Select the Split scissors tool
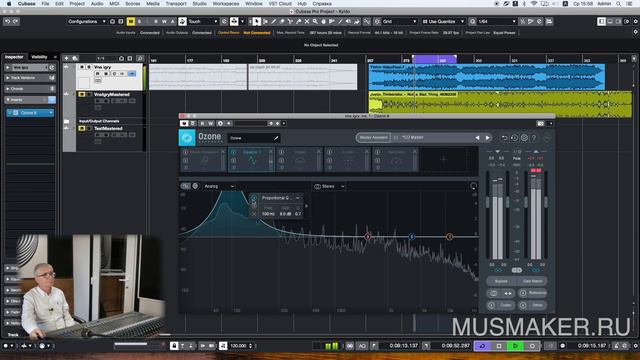 click(x=290, y=21)
